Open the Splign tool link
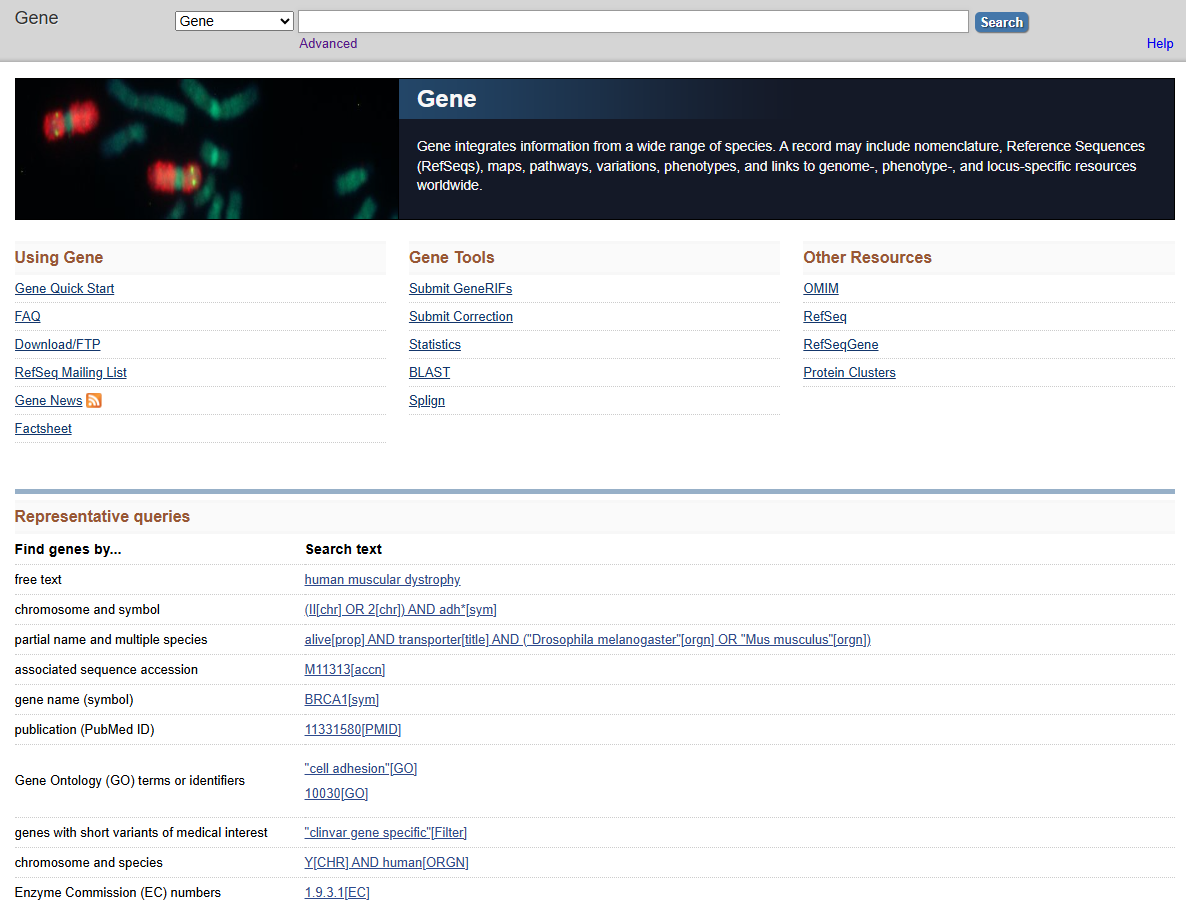Screen dimensions: 1186x906 click(427, 401)
